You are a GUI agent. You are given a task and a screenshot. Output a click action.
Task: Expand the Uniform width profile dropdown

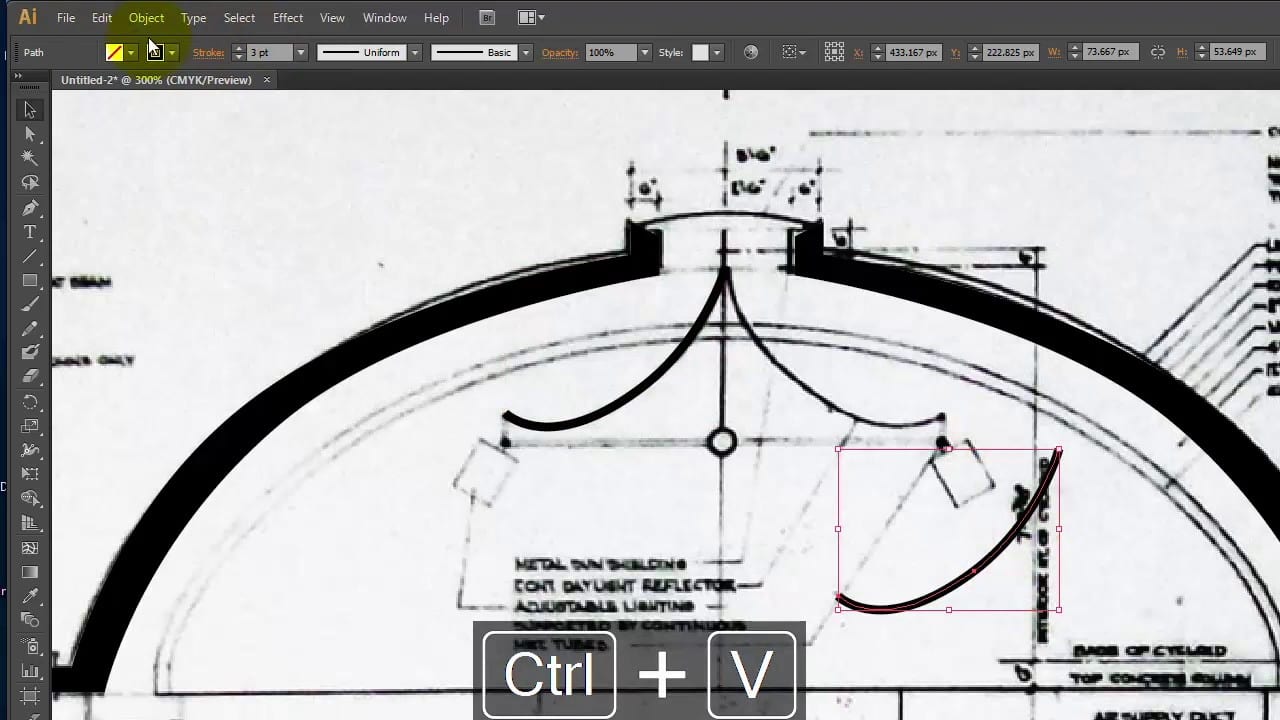tap(414, 52)
